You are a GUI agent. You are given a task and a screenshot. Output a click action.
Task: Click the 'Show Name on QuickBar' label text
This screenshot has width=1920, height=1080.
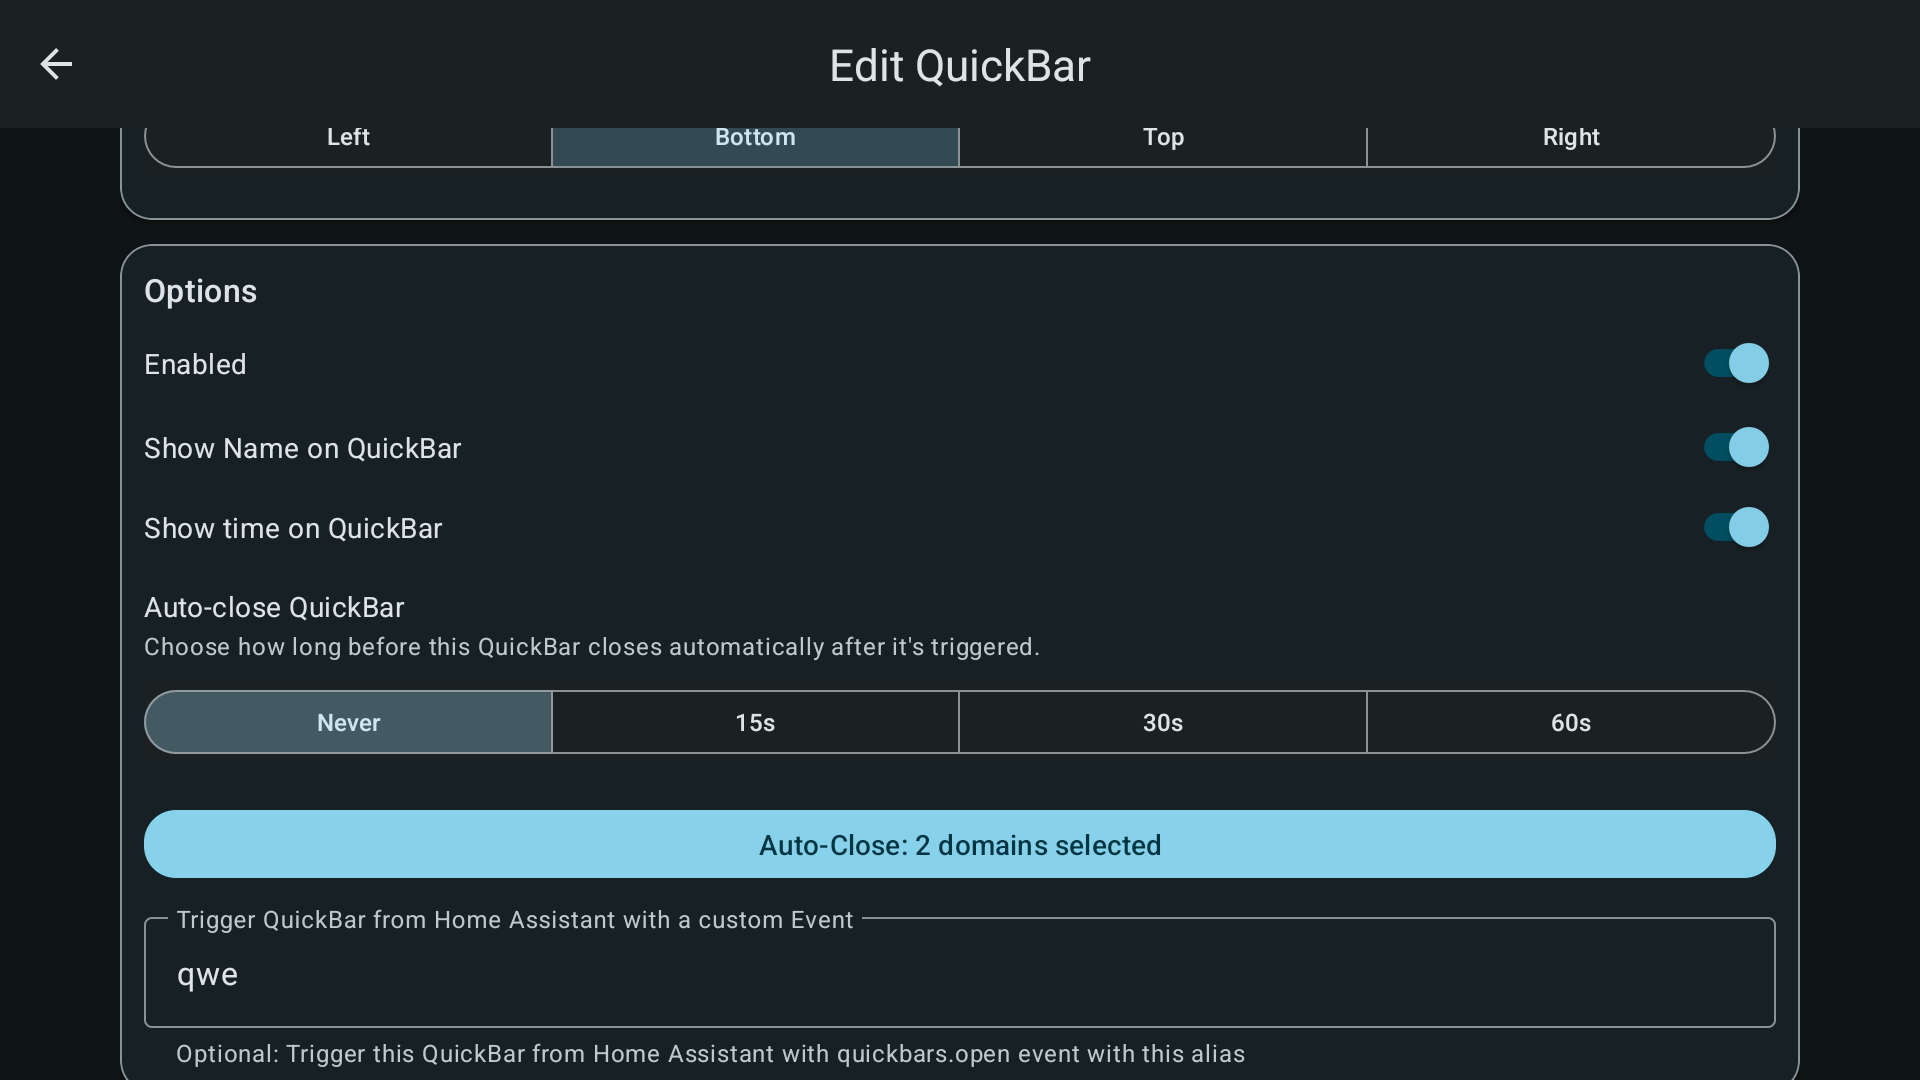(302, 448)
